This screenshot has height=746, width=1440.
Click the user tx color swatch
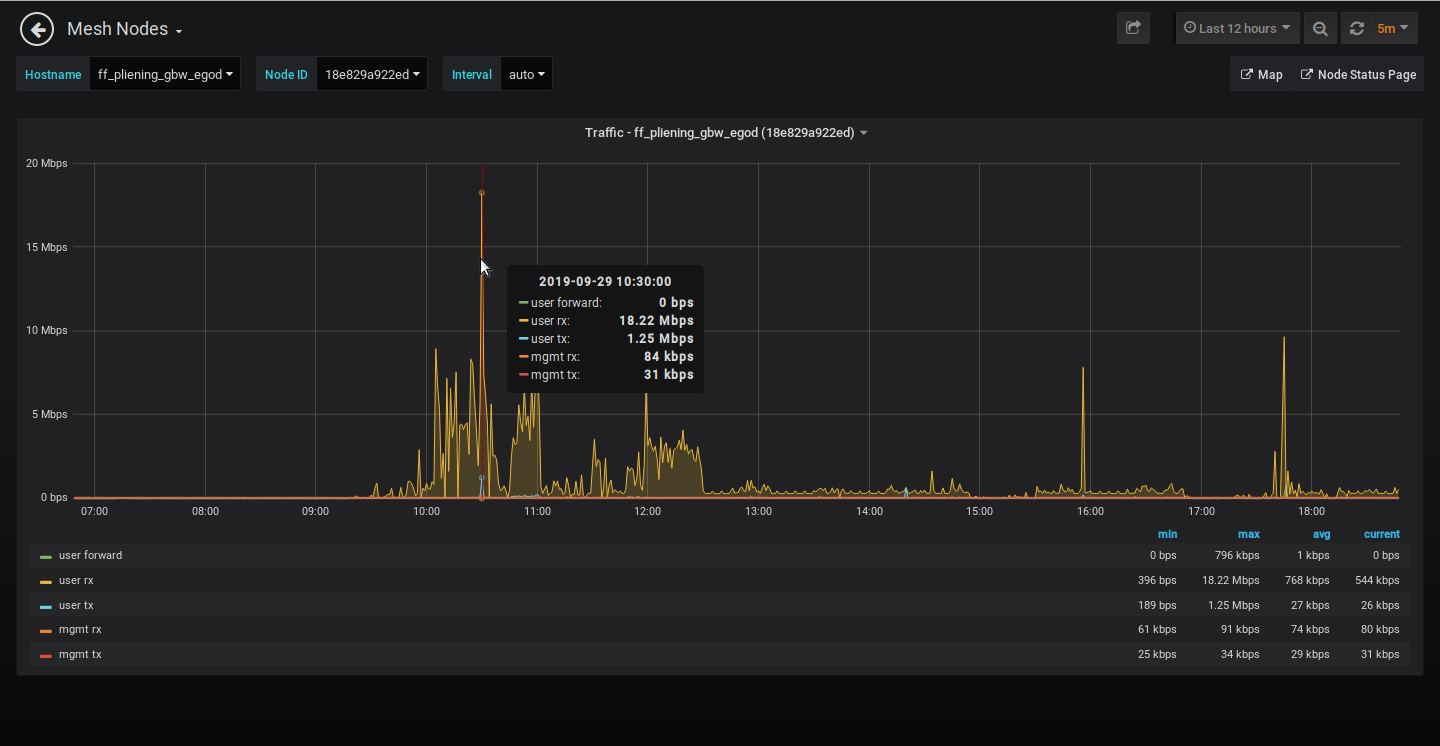46,606
